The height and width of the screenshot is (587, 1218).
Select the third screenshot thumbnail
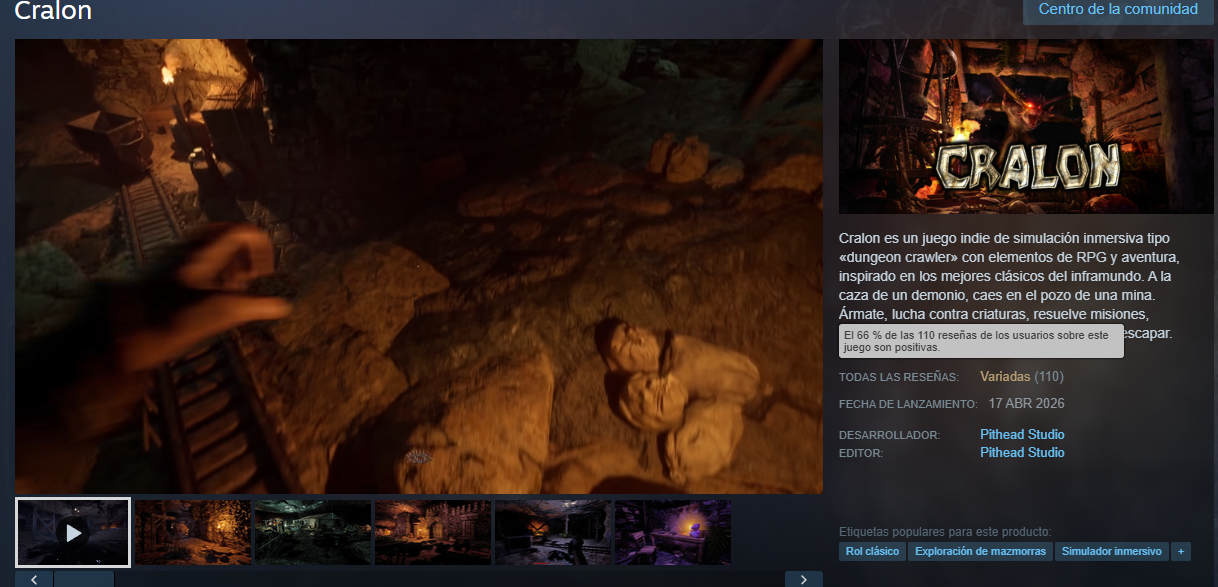(313, 532)
